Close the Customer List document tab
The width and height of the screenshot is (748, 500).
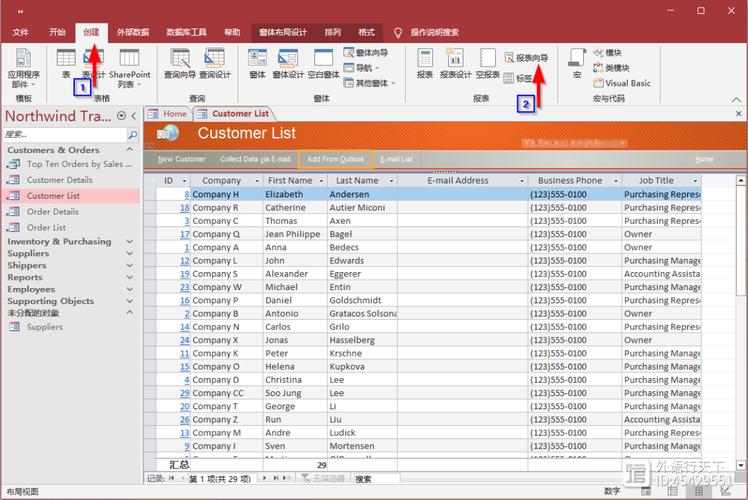pos(738,114)
